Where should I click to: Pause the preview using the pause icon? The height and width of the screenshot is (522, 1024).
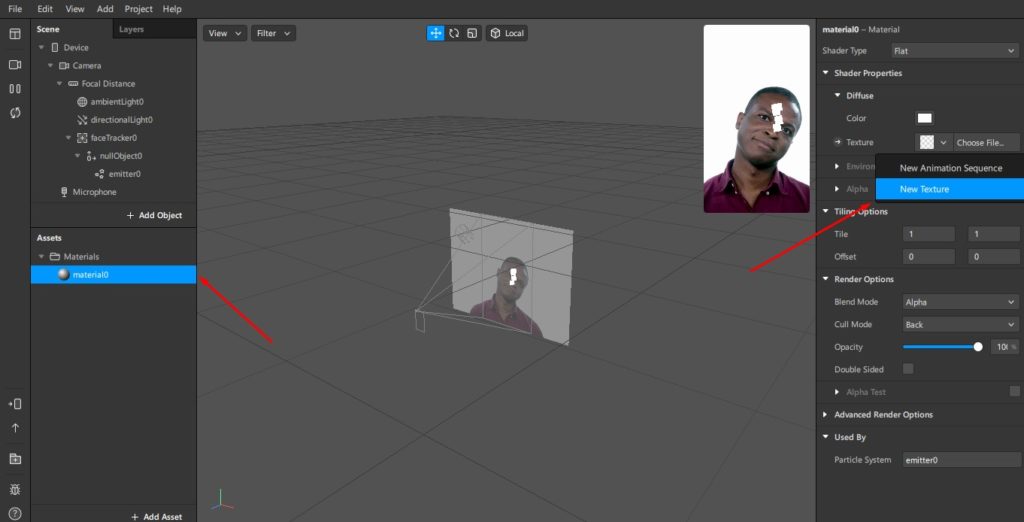(15, 88)
